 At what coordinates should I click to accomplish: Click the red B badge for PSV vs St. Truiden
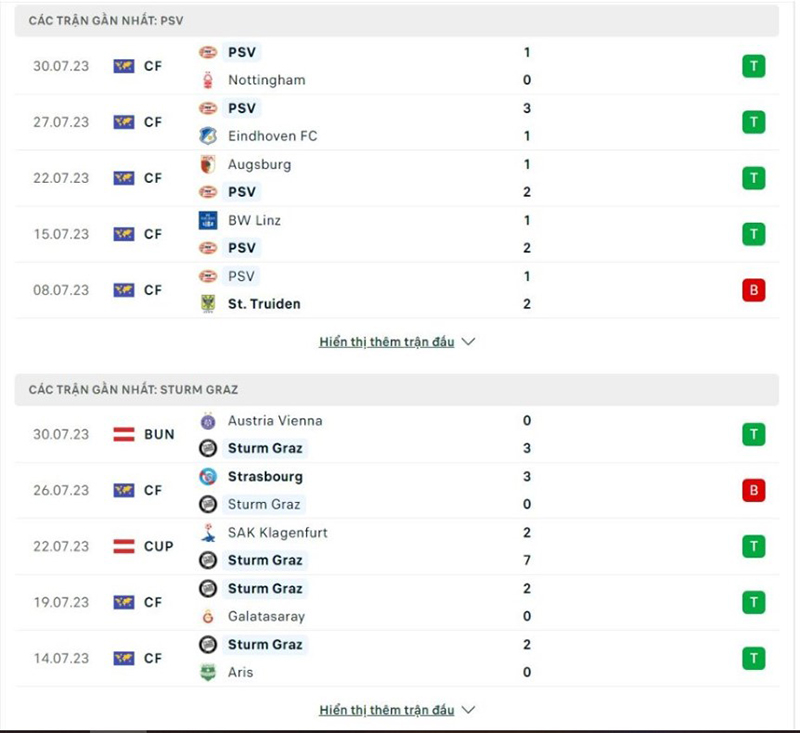(753, 290)
